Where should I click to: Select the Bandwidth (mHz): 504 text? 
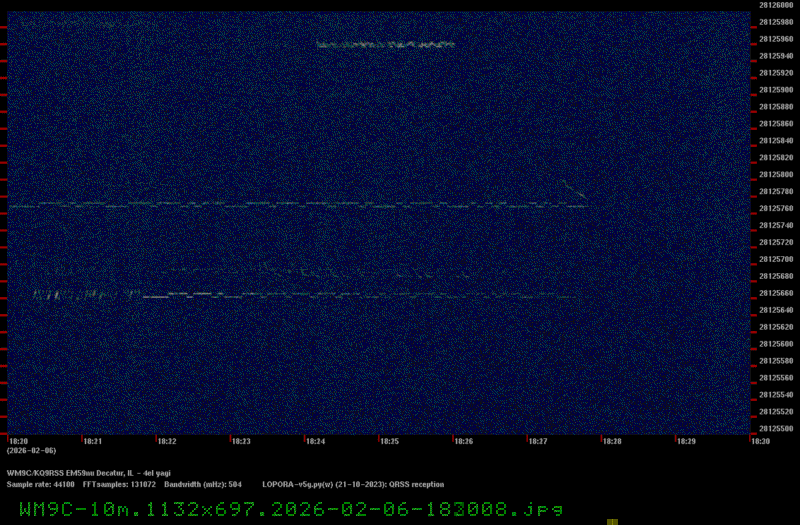[x=203, y=485]
